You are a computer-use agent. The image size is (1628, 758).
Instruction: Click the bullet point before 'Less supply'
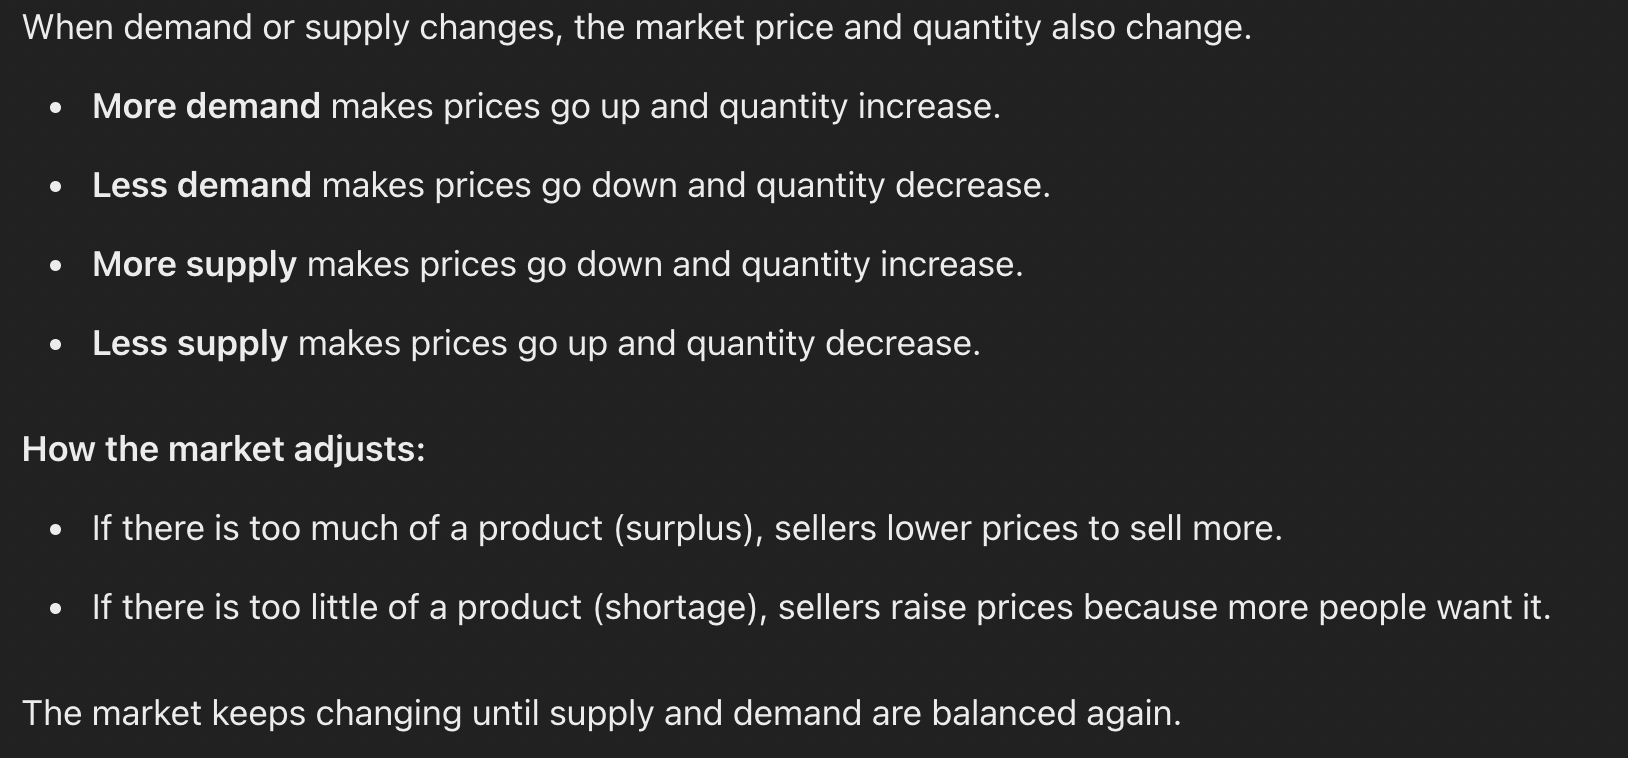(56, 344)
